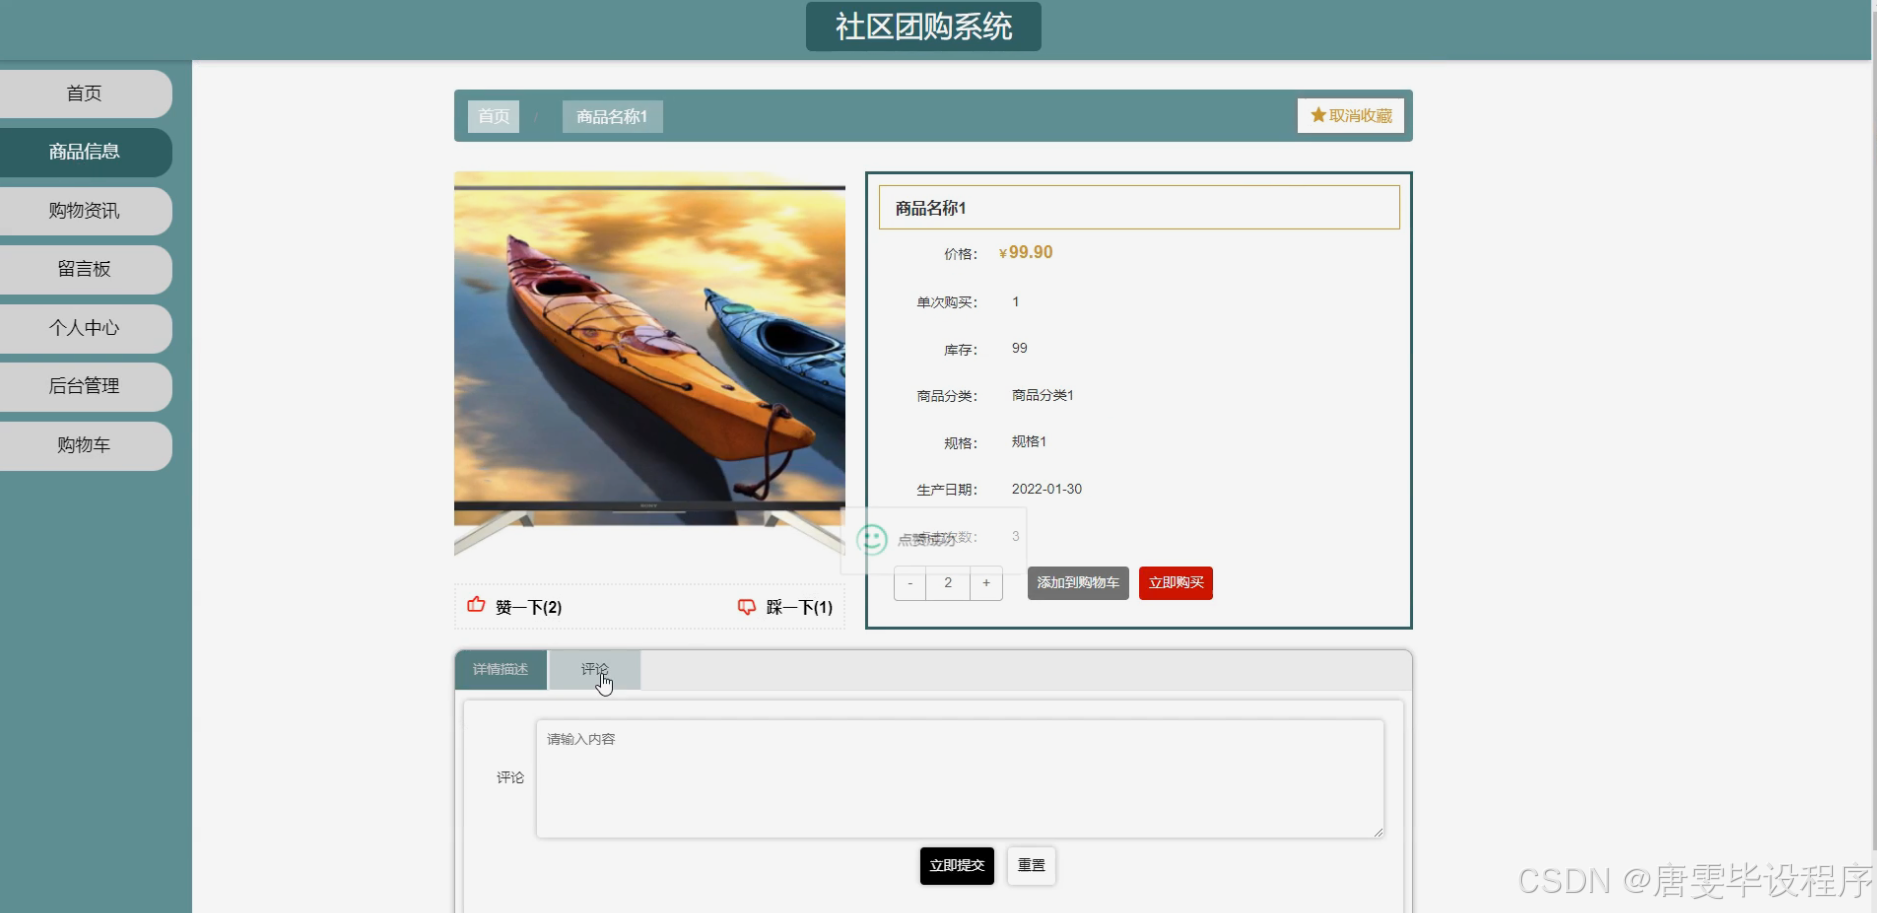Click the 首页 breadcrumb link
Viewport: 1877px width, 913px height.
494,116
